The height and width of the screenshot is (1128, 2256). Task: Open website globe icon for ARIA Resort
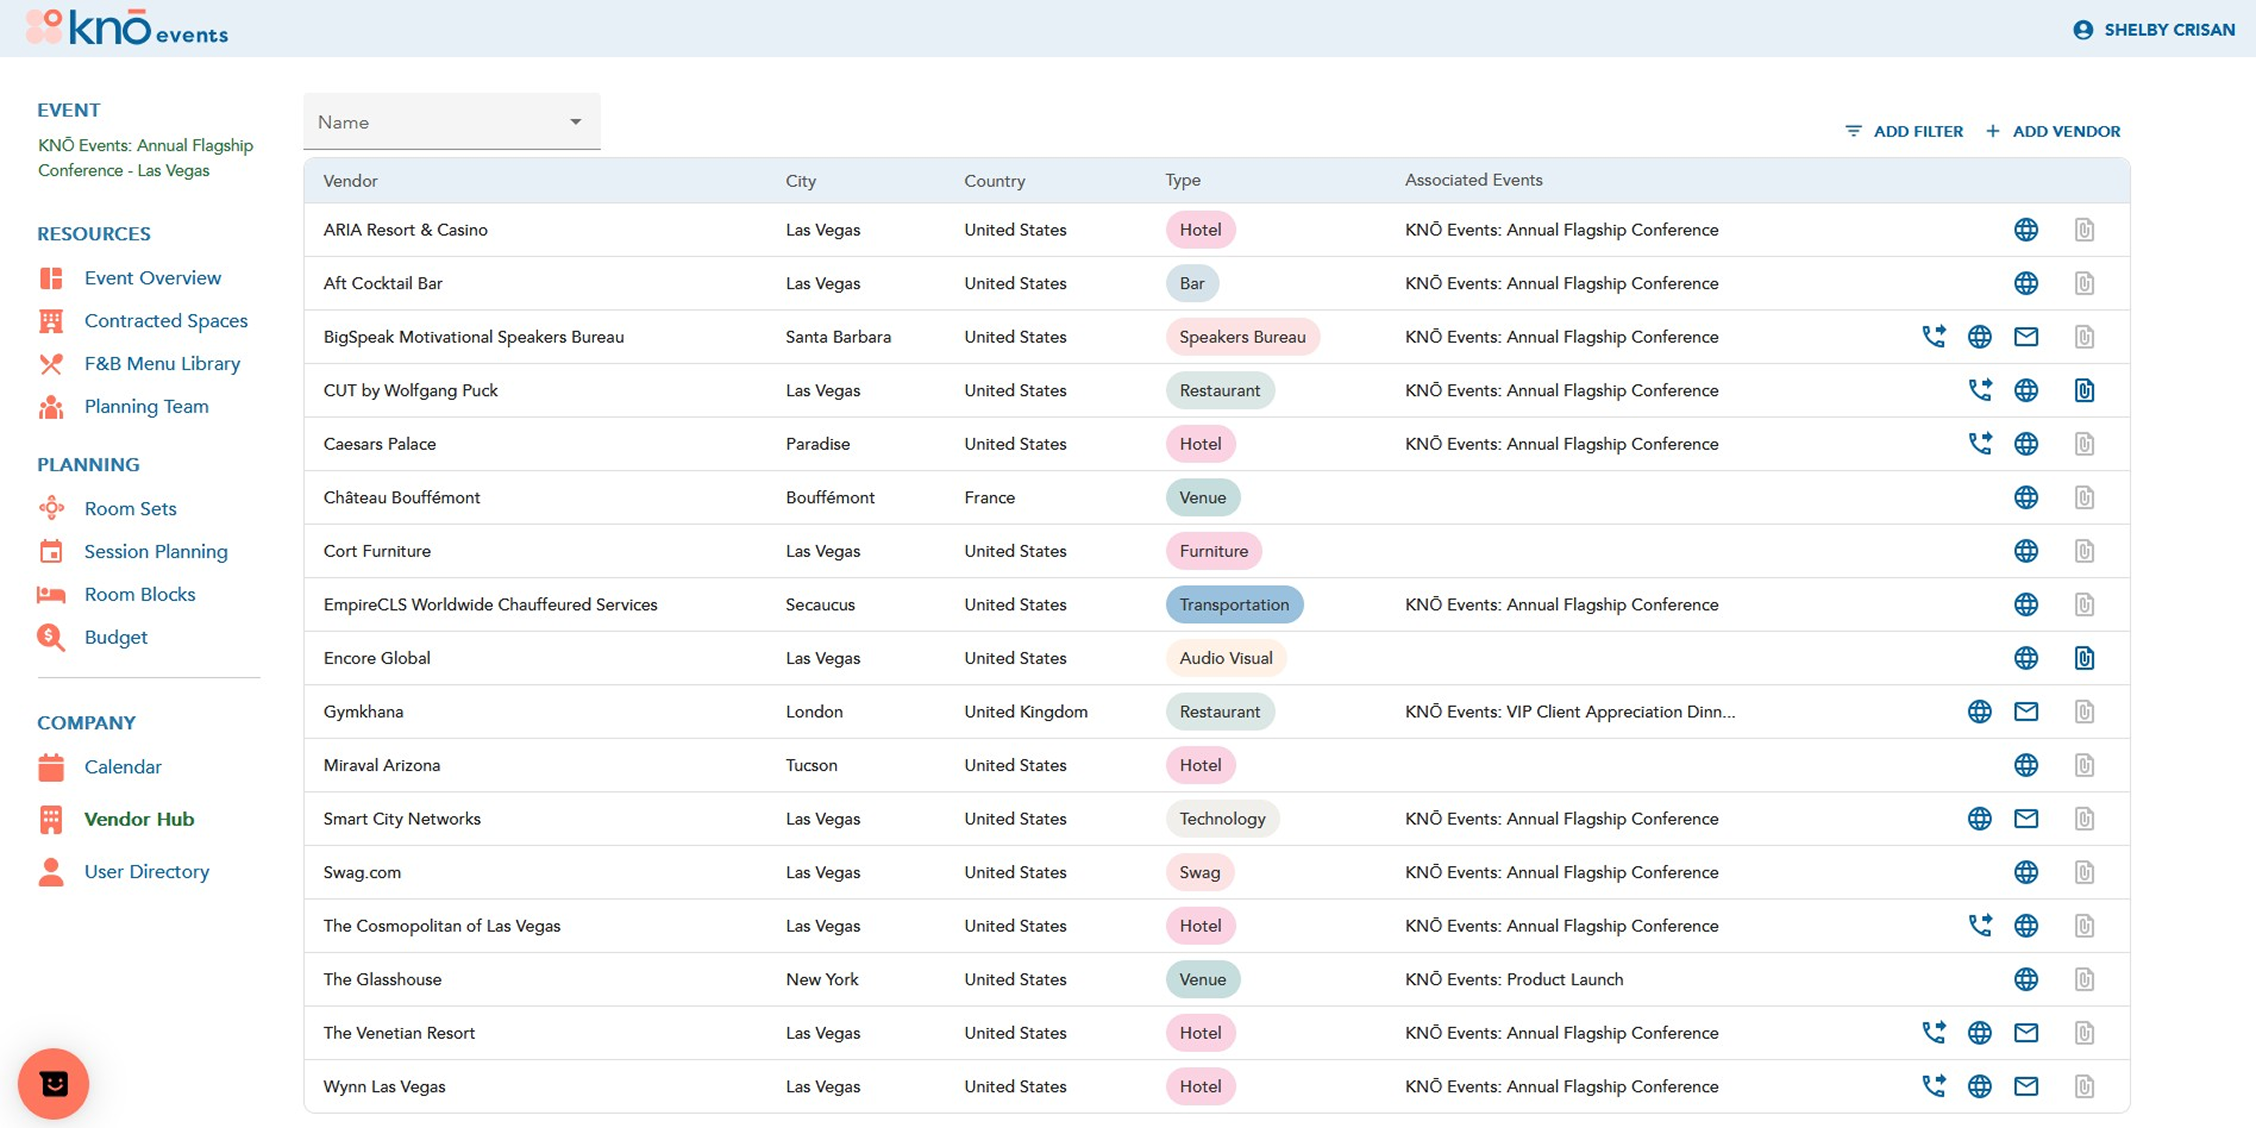2025,230
